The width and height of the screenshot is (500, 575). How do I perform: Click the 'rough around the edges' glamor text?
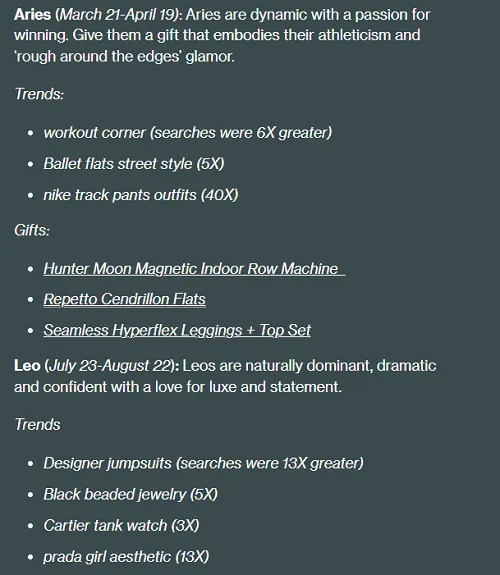coord(124,56)
